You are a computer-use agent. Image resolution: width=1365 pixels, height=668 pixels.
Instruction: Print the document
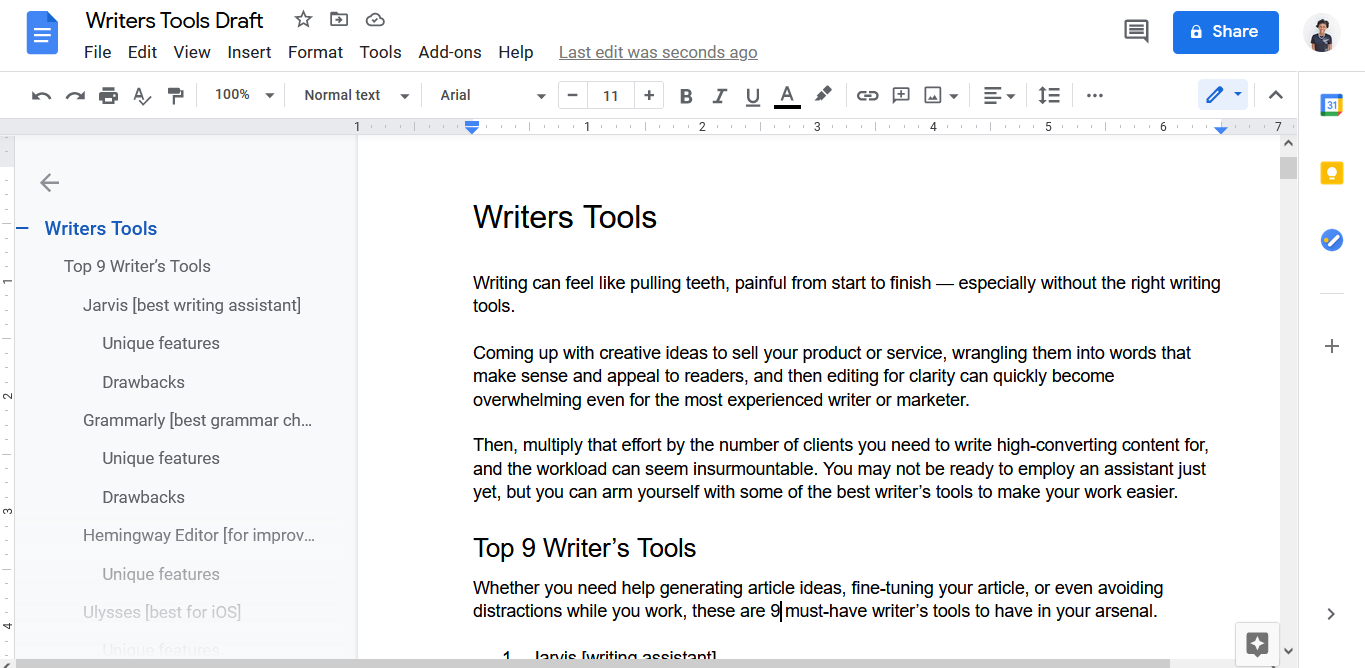[x=108, y=96]
